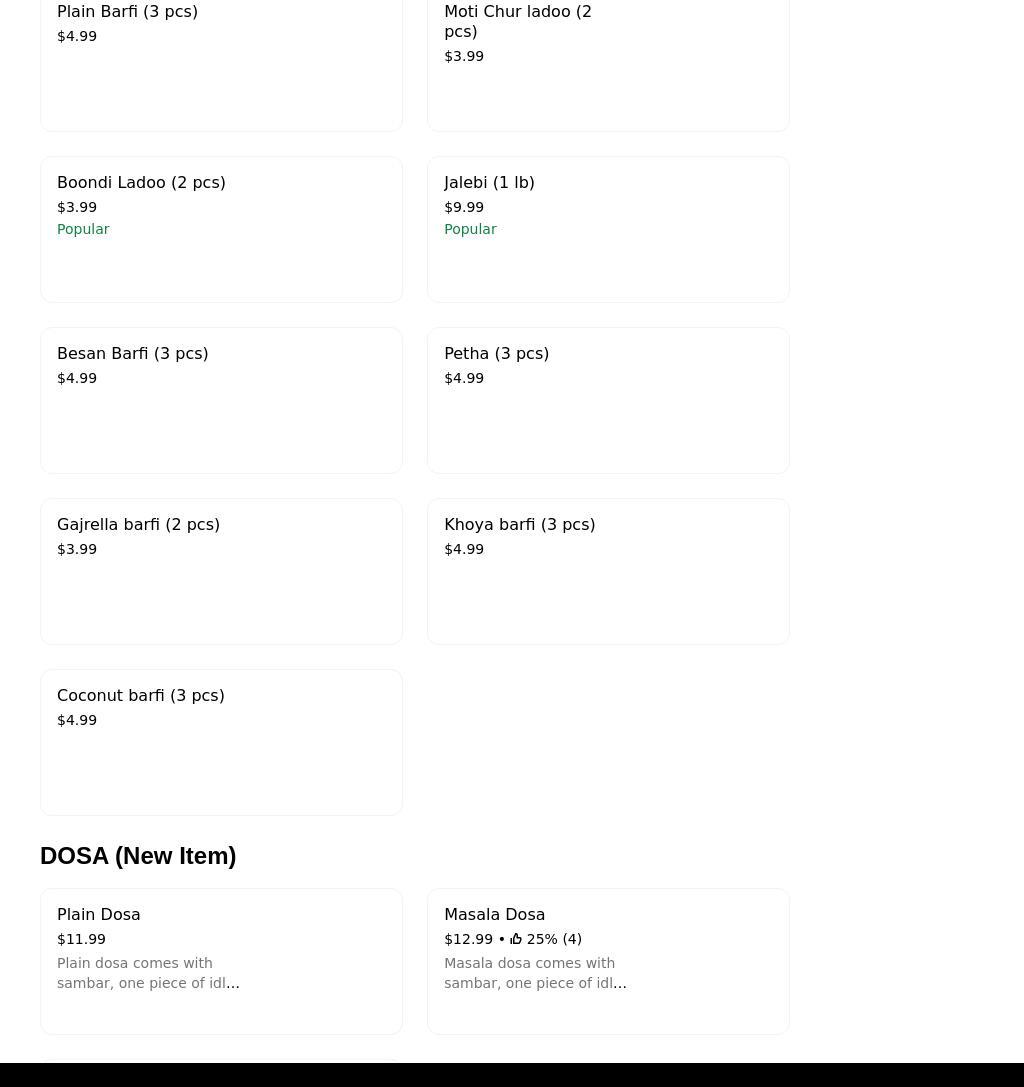Click the thumbs-up rating icon on Masala Dosa
1024x1087 pixels.
(516, 939)
